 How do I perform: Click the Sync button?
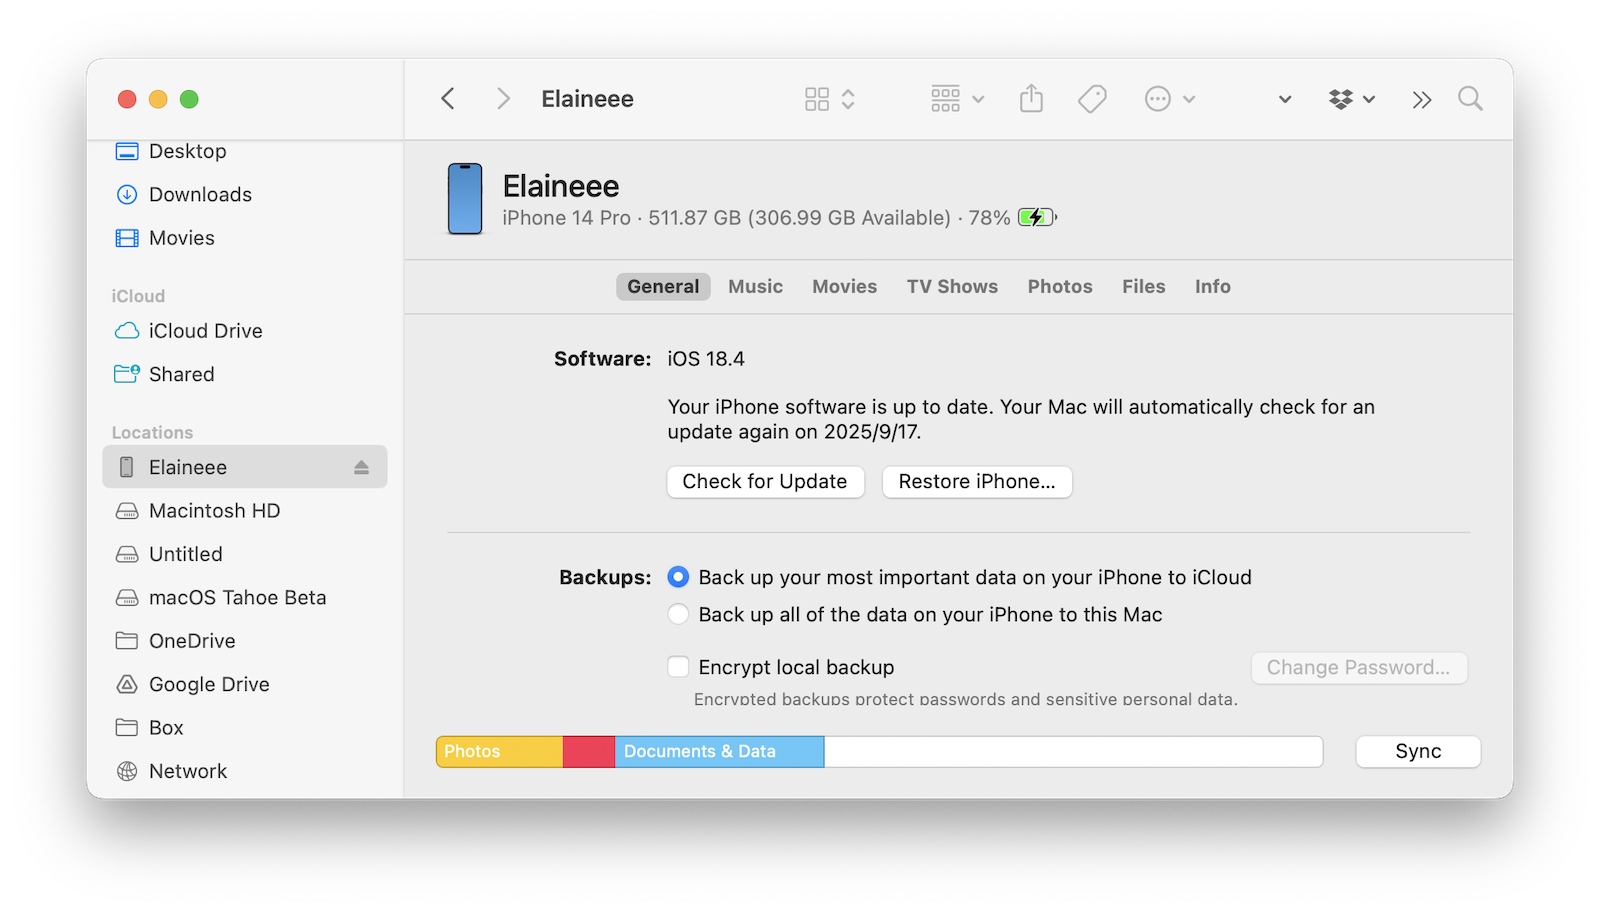click(x=1418, y=752)
